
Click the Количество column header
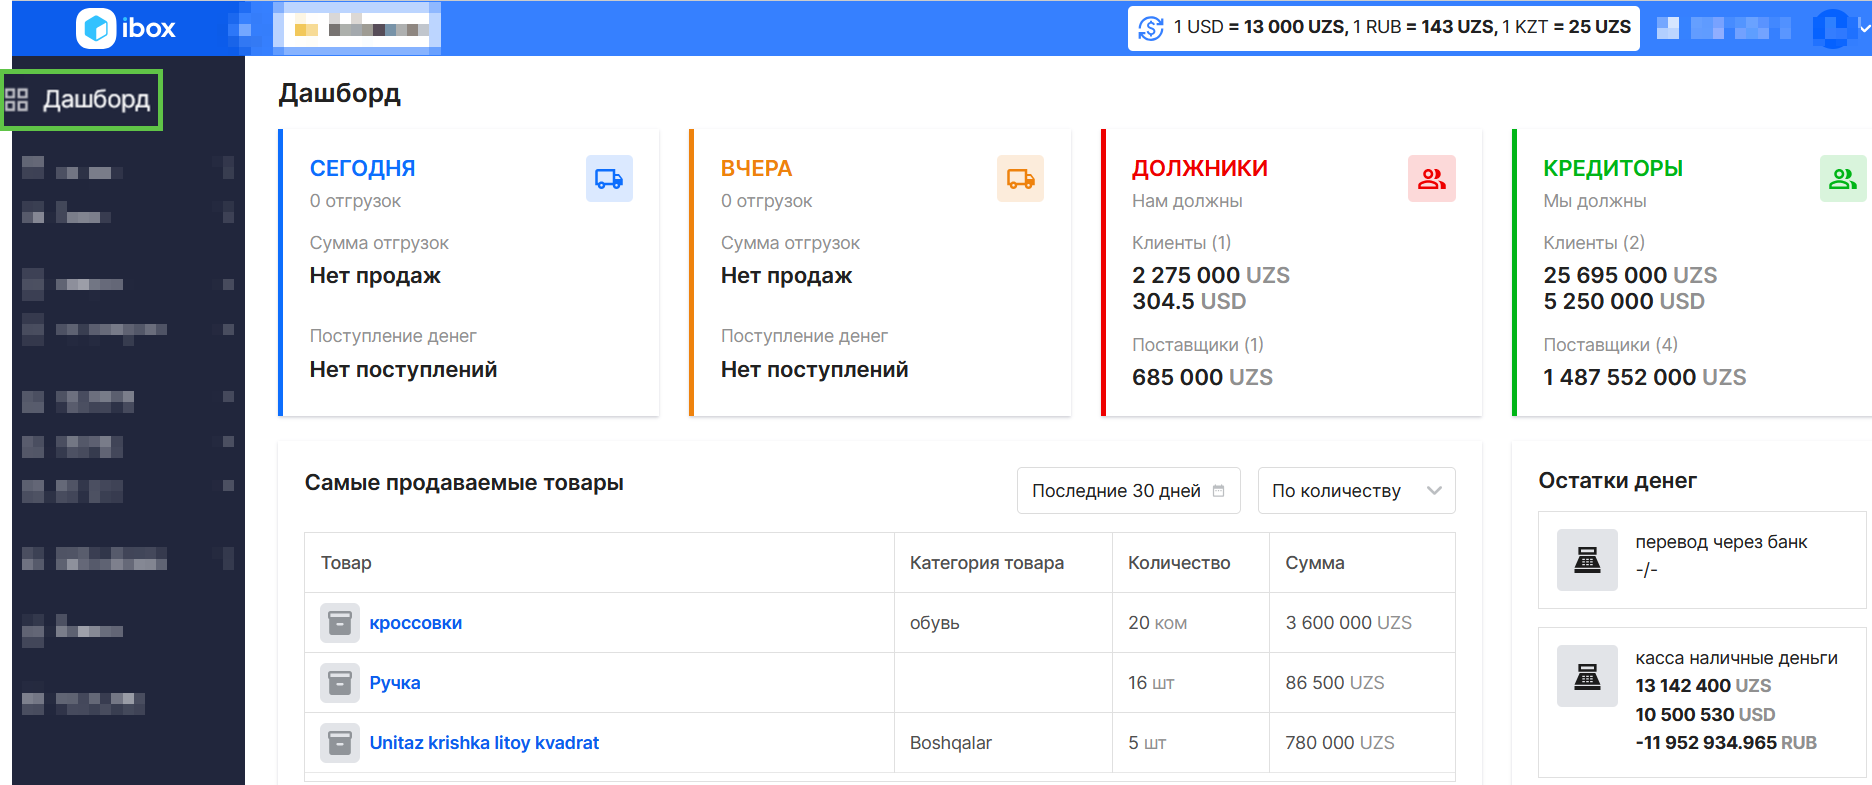1179,563
